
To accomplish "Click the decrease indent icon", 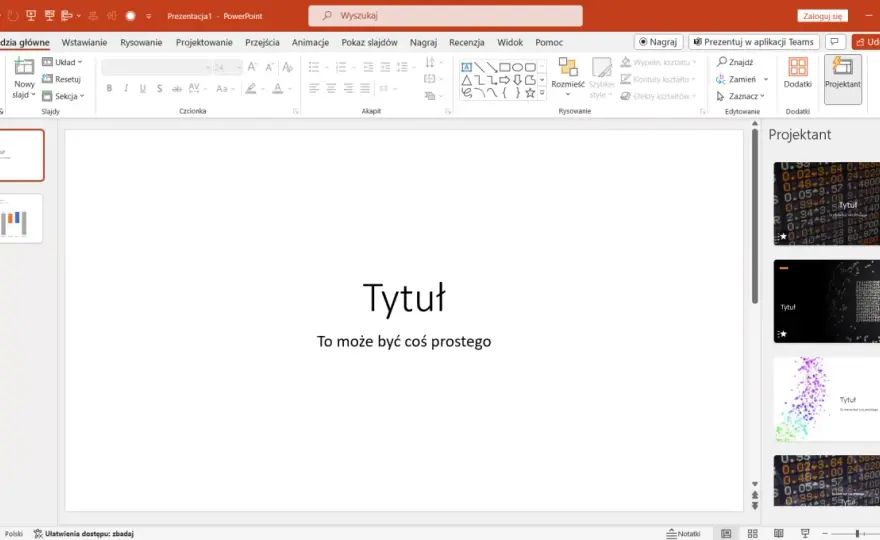I will pyautogui.click(x=368, y=67).
